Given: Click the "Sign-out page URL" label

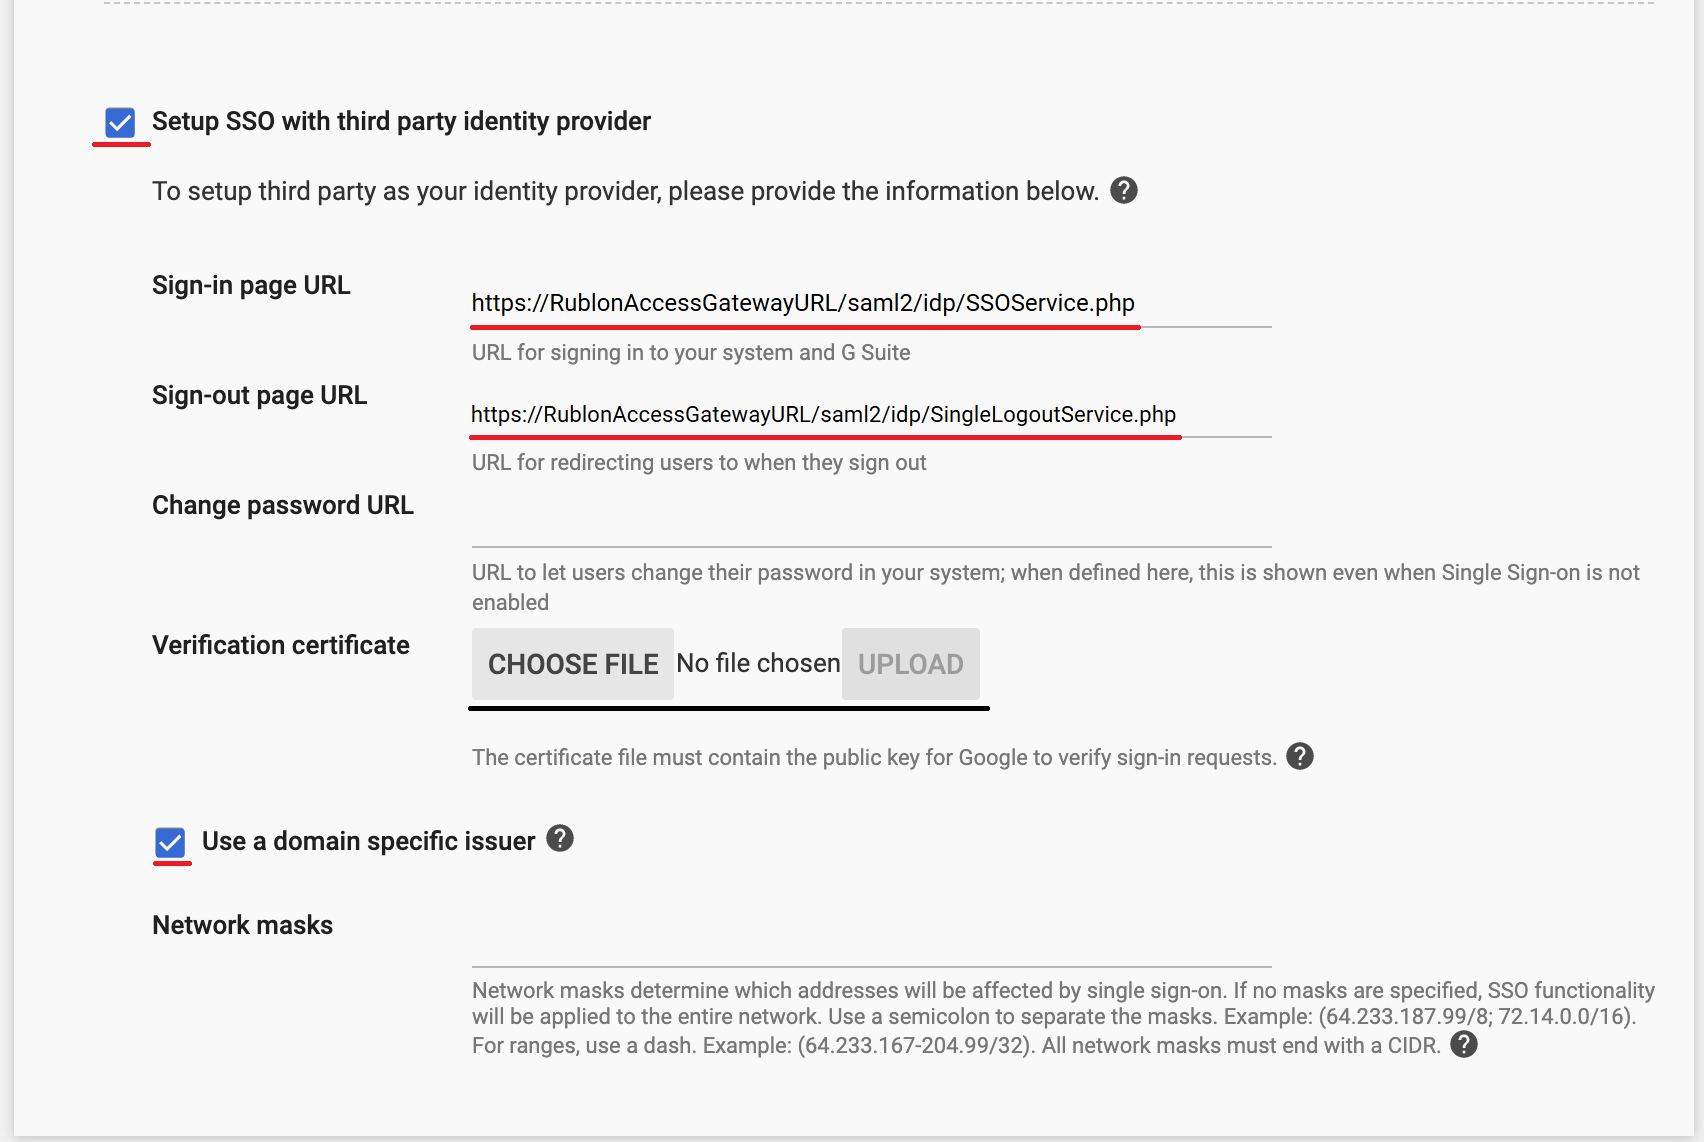Looking at the screenshot, I should tap(259, 395).
